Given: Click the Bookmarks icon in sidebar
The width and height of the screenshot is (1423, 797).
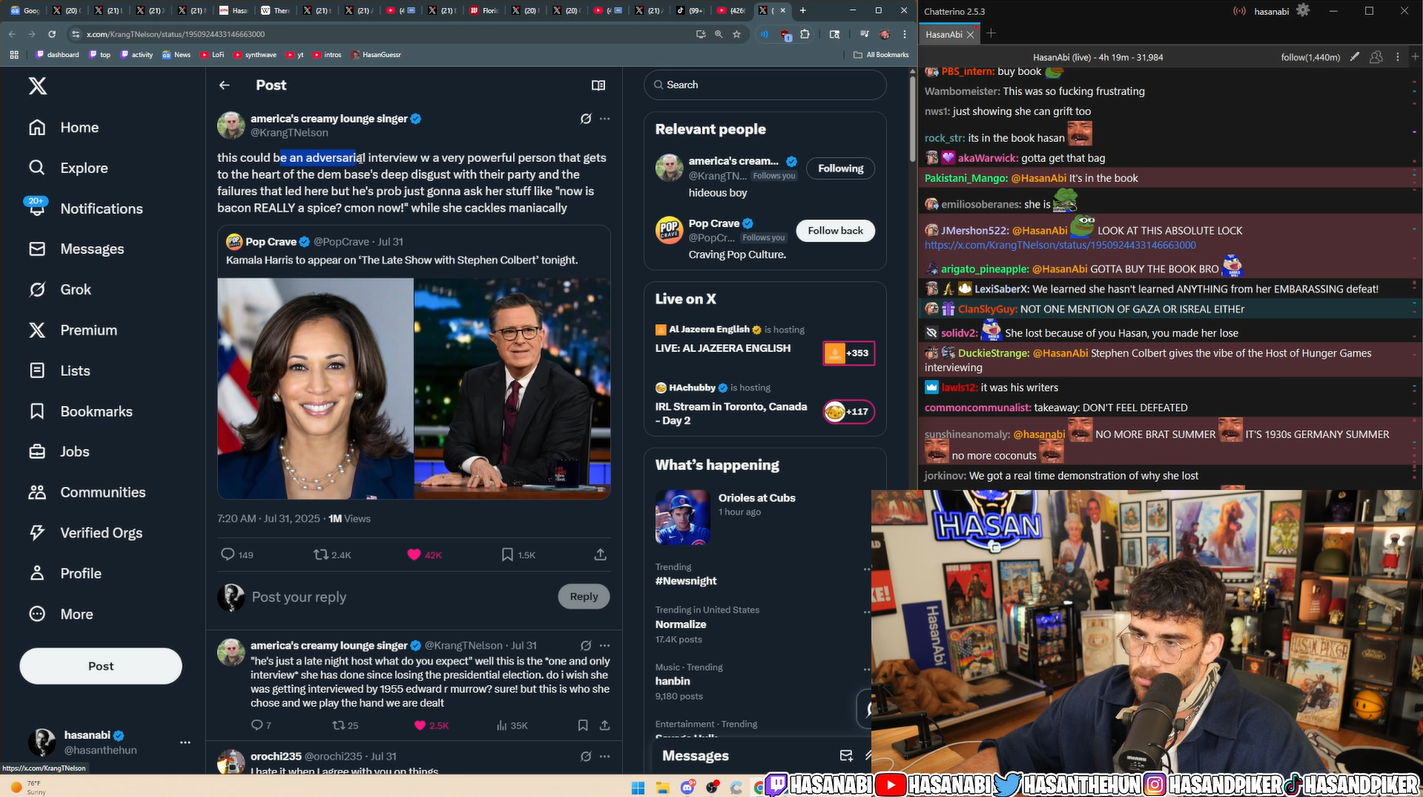Looking at the screenshot, I should click(37, 411).
